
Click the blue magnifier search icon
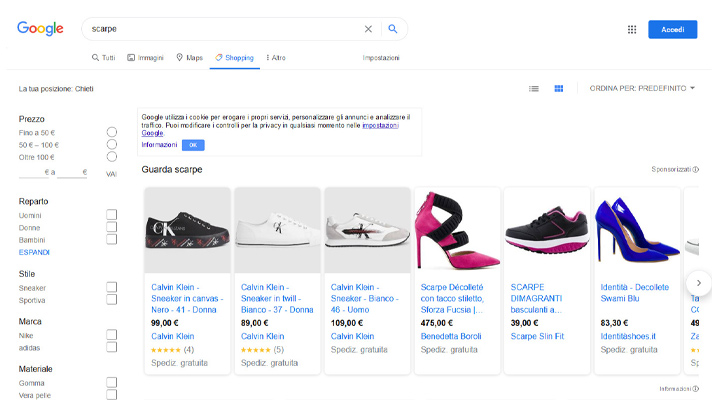[x=393, y=29]
